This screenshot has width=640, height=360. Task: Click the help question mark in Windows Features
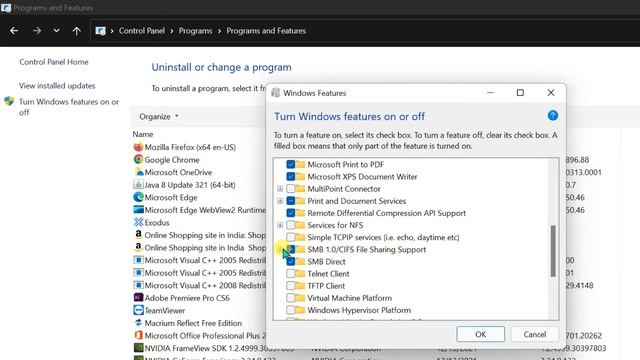click(x=553, y=116)
